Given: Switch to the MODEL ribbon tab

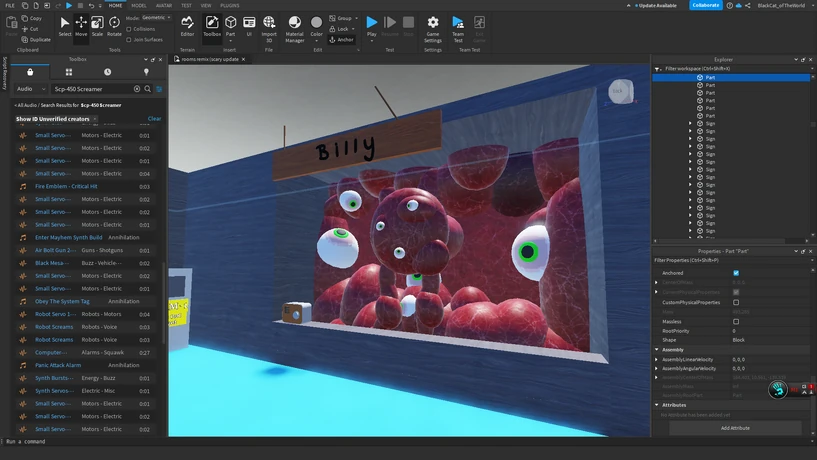Looking at the screenshot, I should 139,5.
